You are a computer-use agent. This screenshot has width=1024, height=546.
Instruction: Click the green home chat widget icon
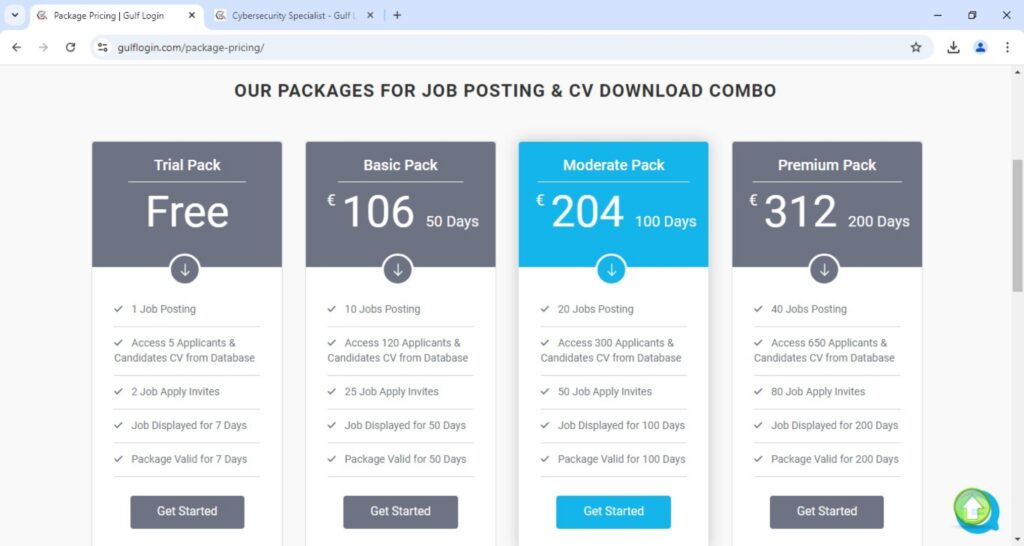pos(974,509)
